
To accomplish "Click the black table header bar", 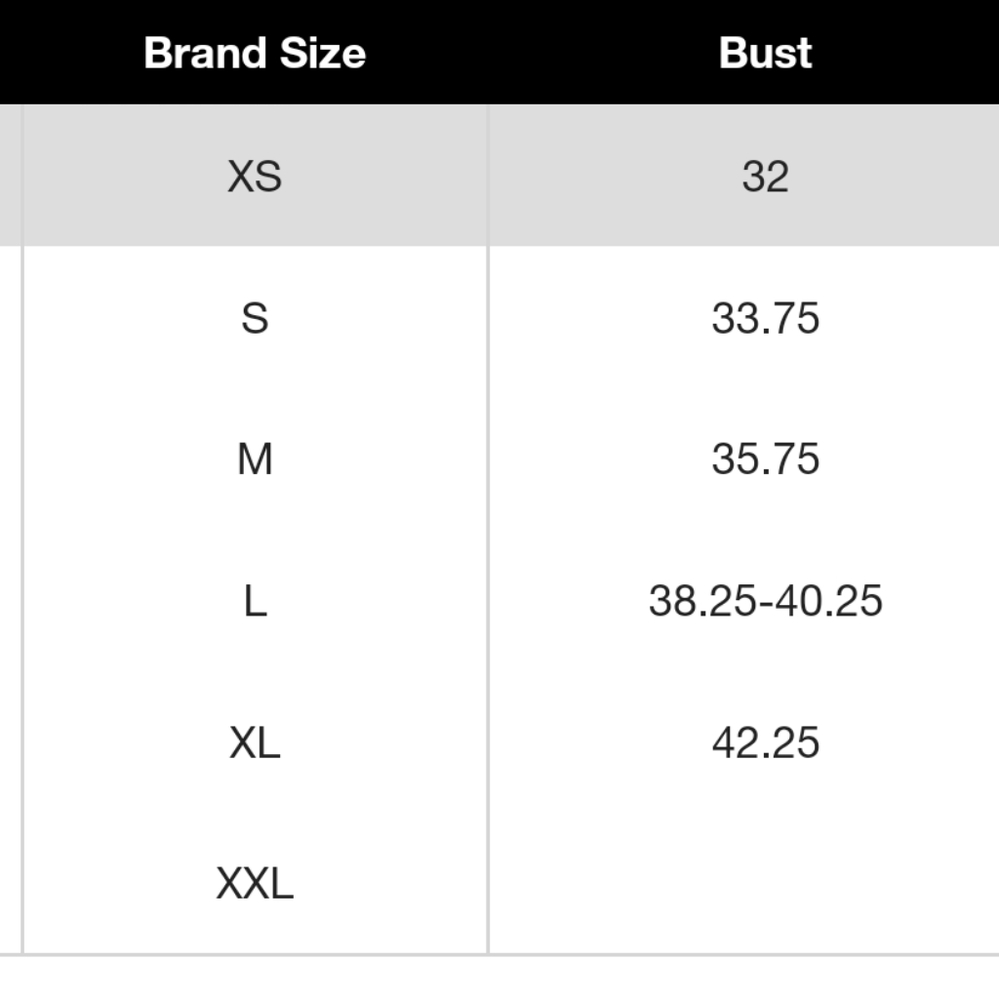I will coord(500,52).
